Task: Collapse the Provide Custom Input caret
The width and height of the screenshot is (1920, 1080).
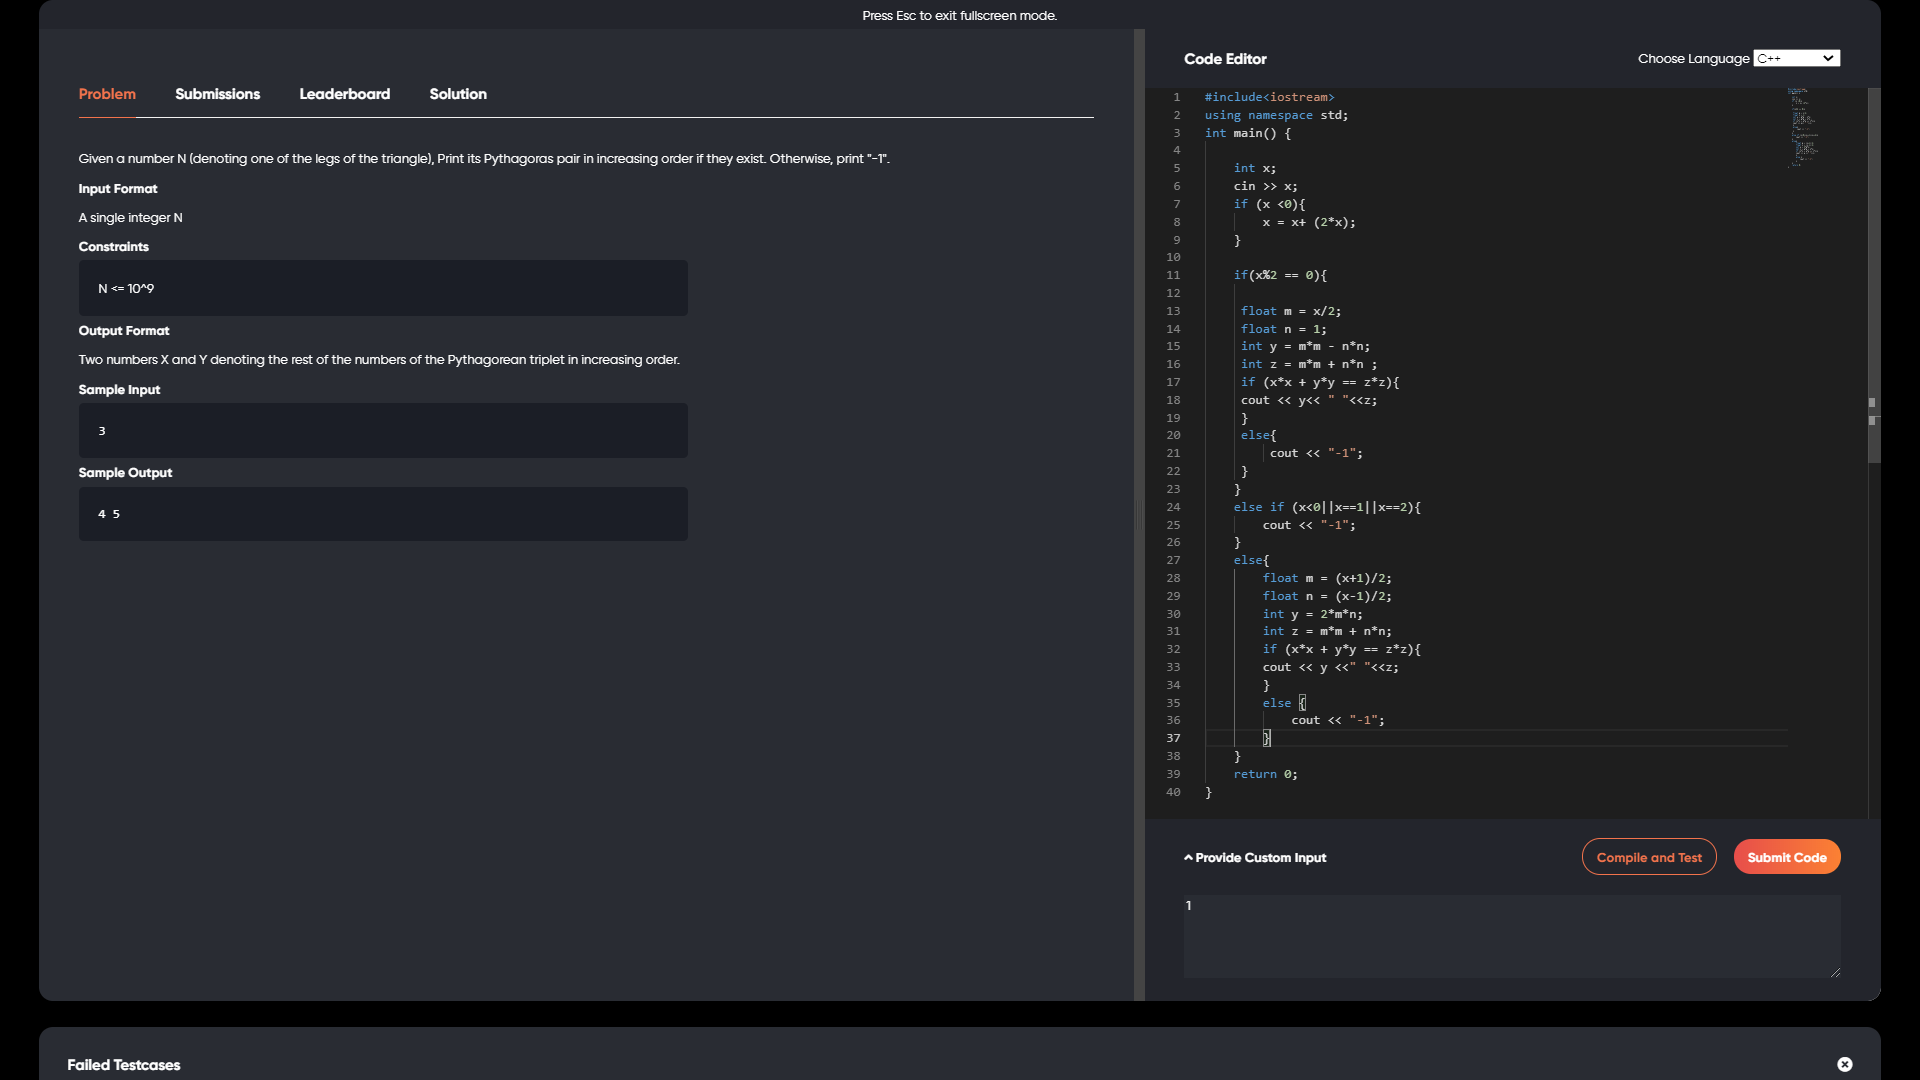Action: point(1188,858)
